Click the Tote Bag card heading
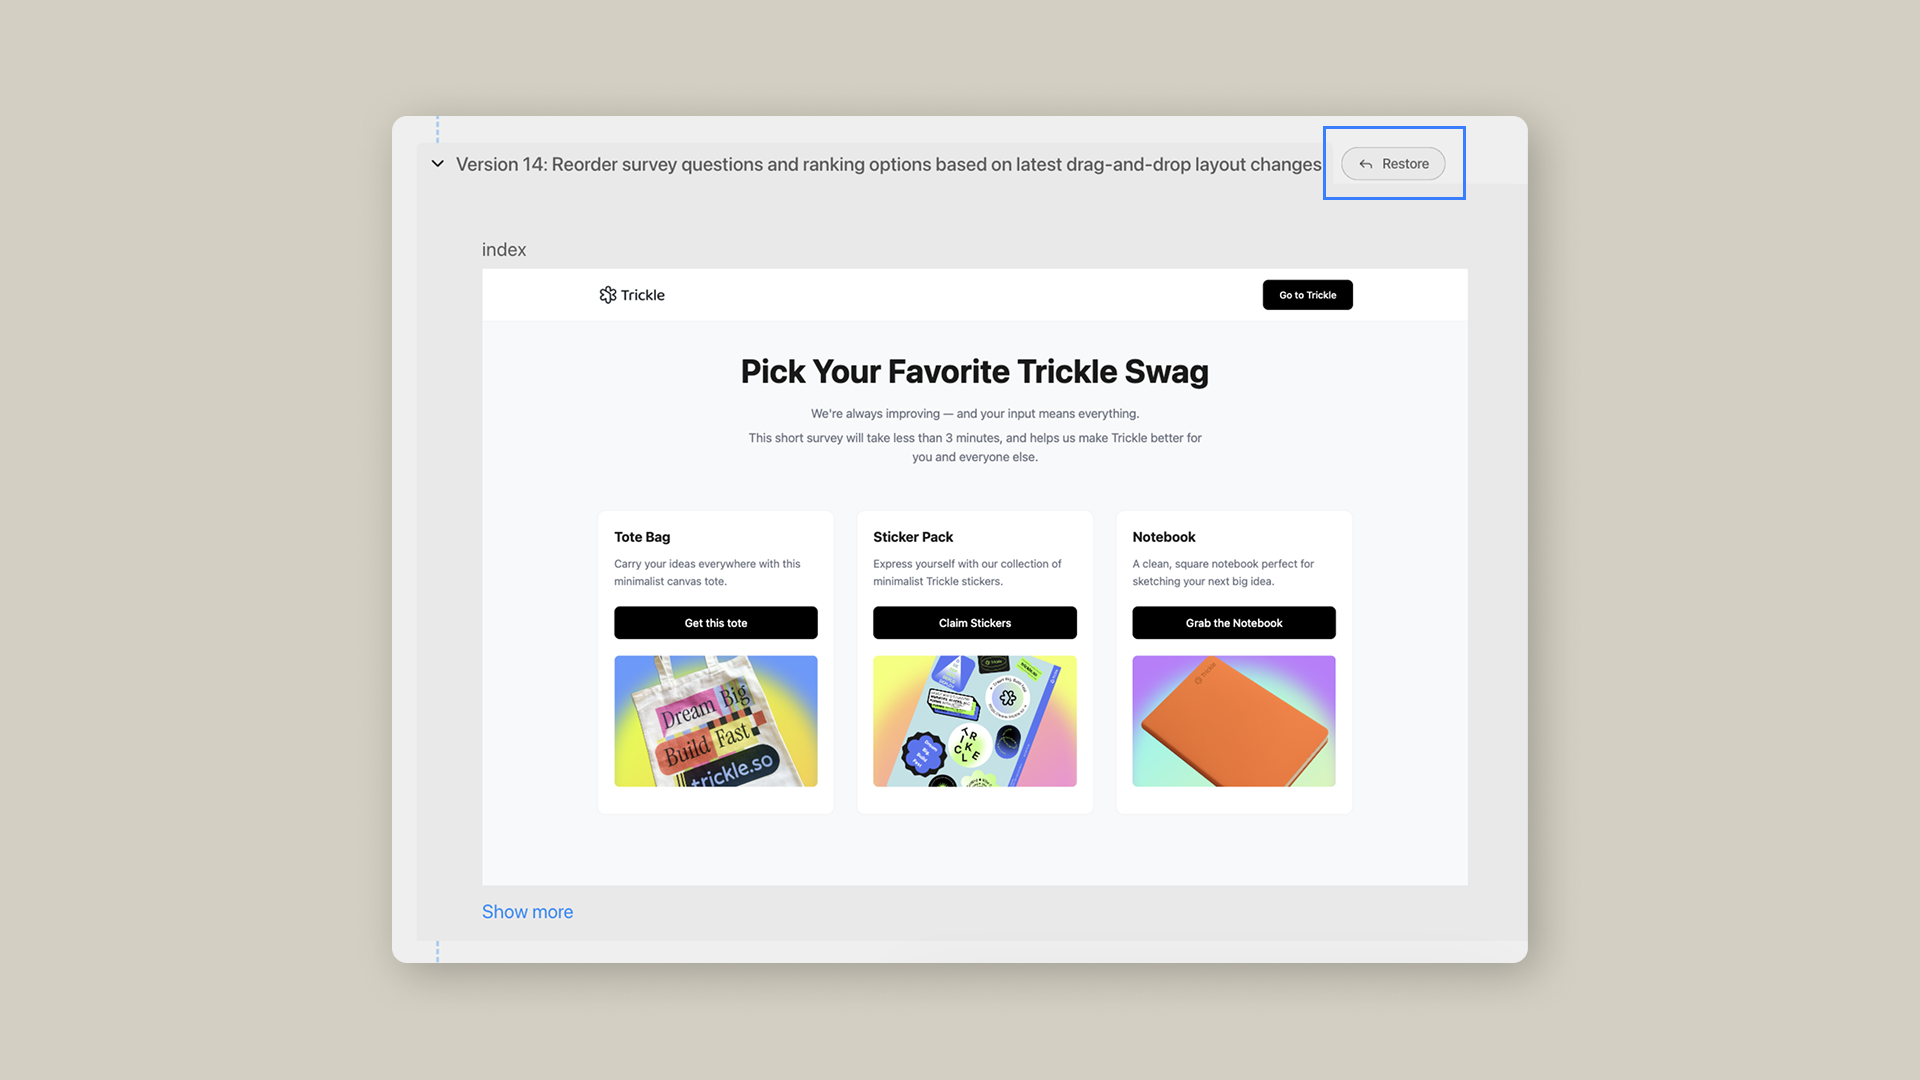The height and width of the screenshot is (1080, 1920). [x=642, y=537]
